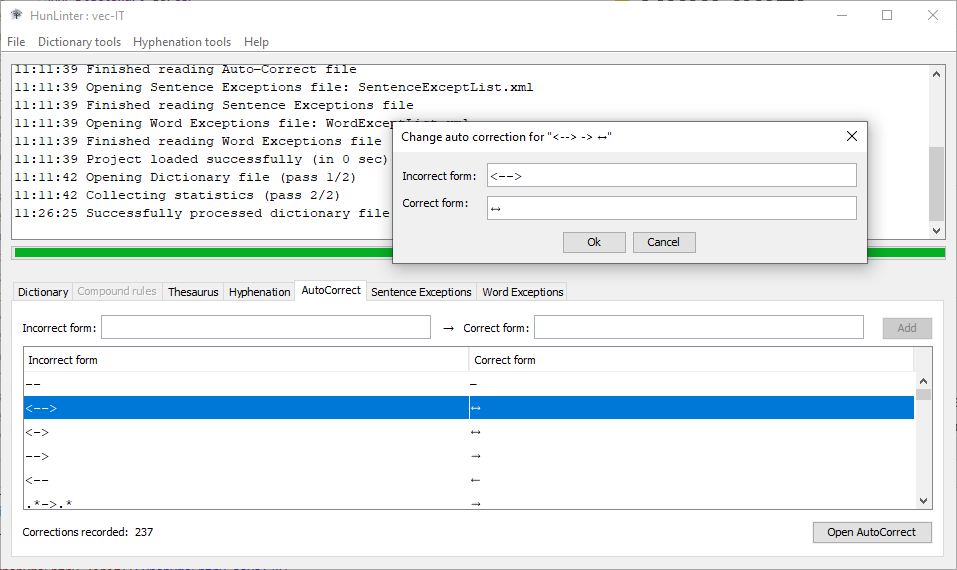The height and width of the screenshot is (570, 957).
Task: Select the '.*->.*' correction row
Action: (469, 502)
